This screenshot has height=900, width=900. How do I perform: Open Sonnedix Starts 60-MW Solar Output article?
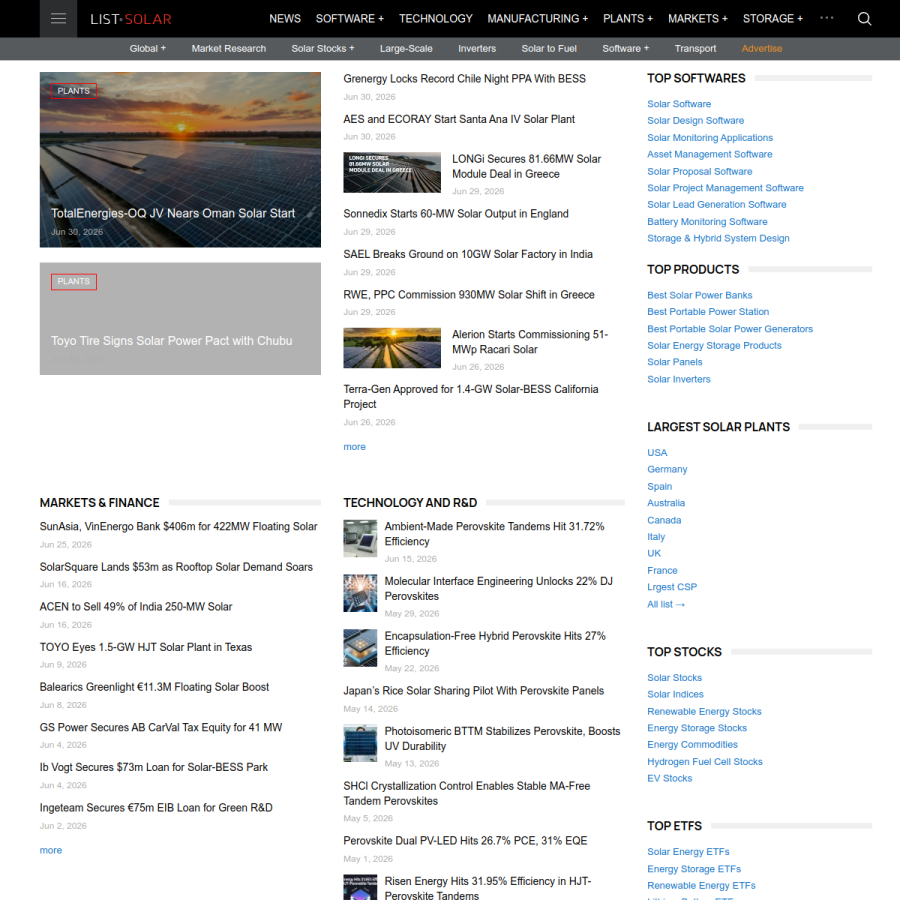456,214
